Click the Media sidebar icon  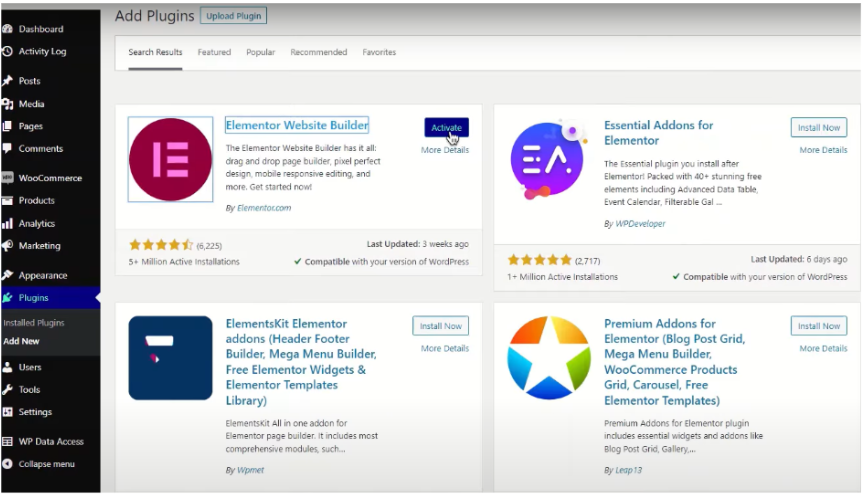(7, 104)
